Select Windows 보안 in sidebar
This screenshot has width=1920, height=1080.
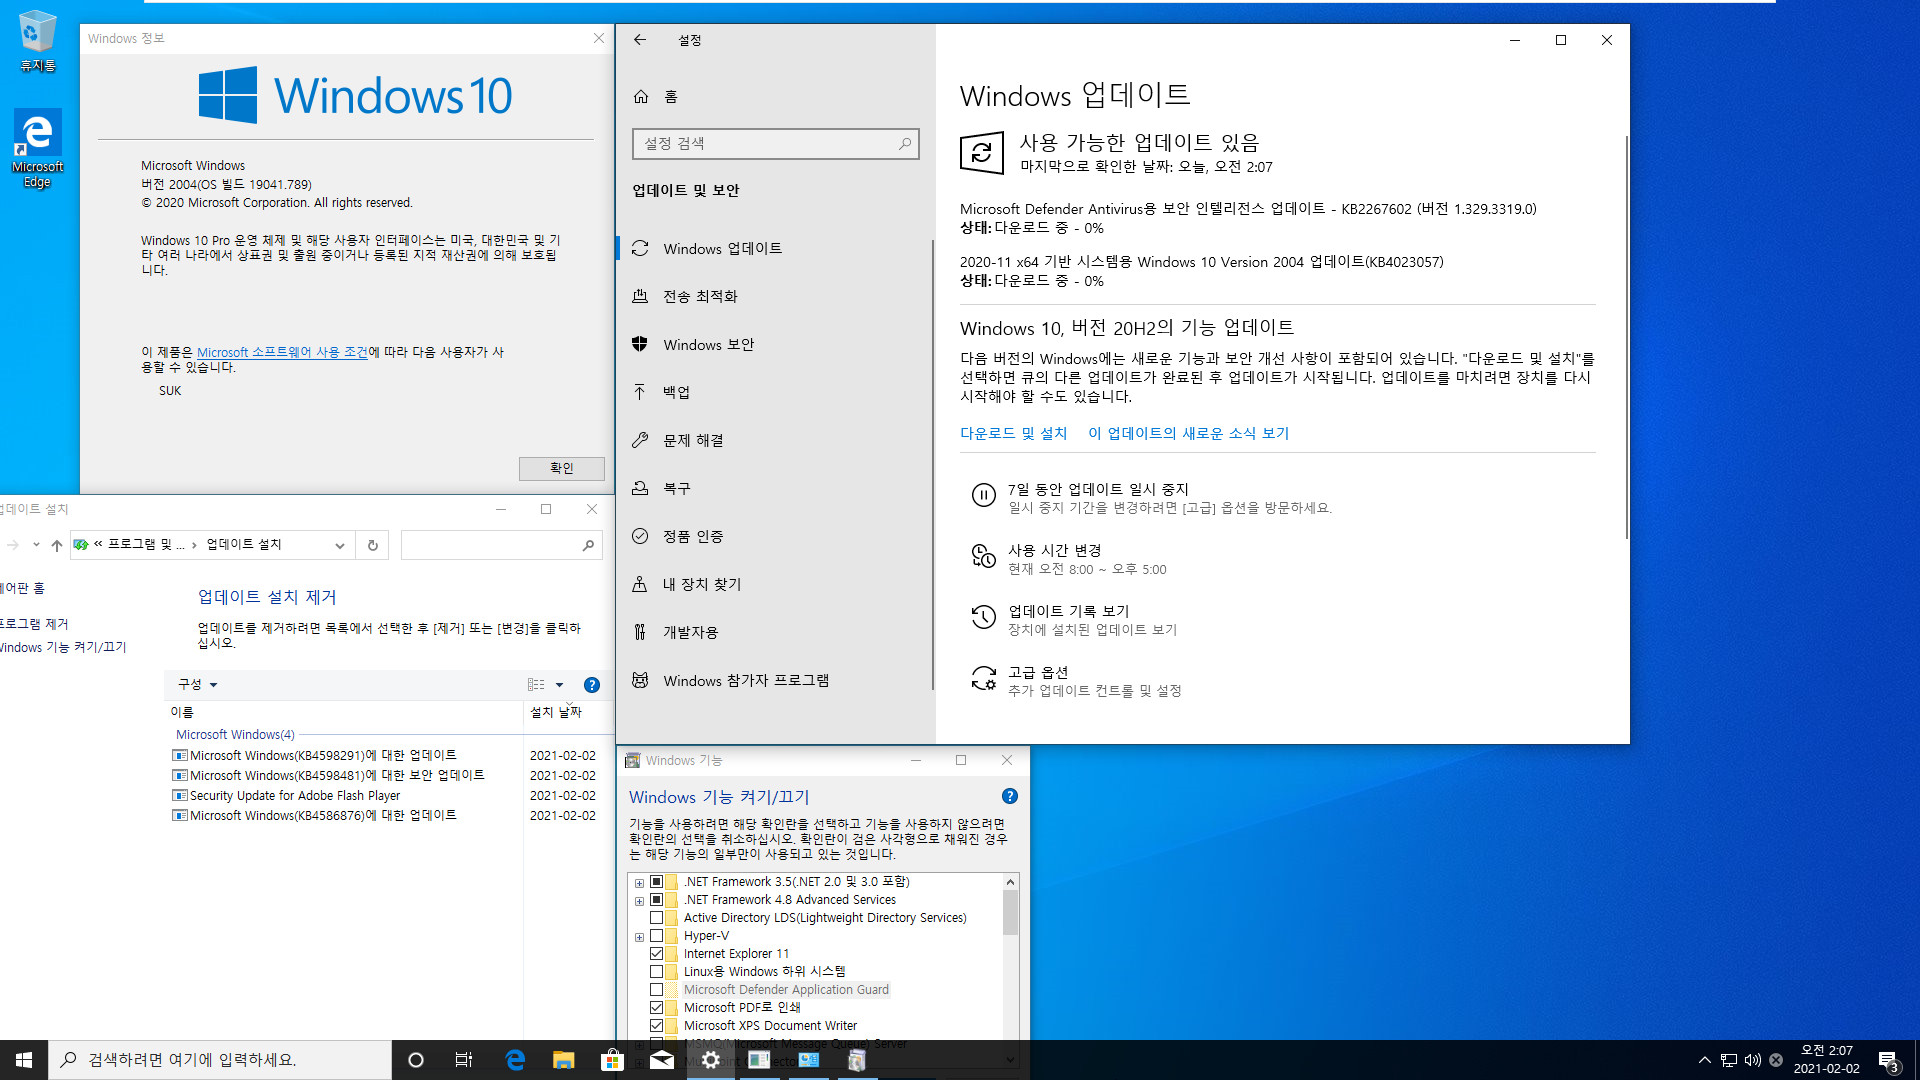[774, 344]
